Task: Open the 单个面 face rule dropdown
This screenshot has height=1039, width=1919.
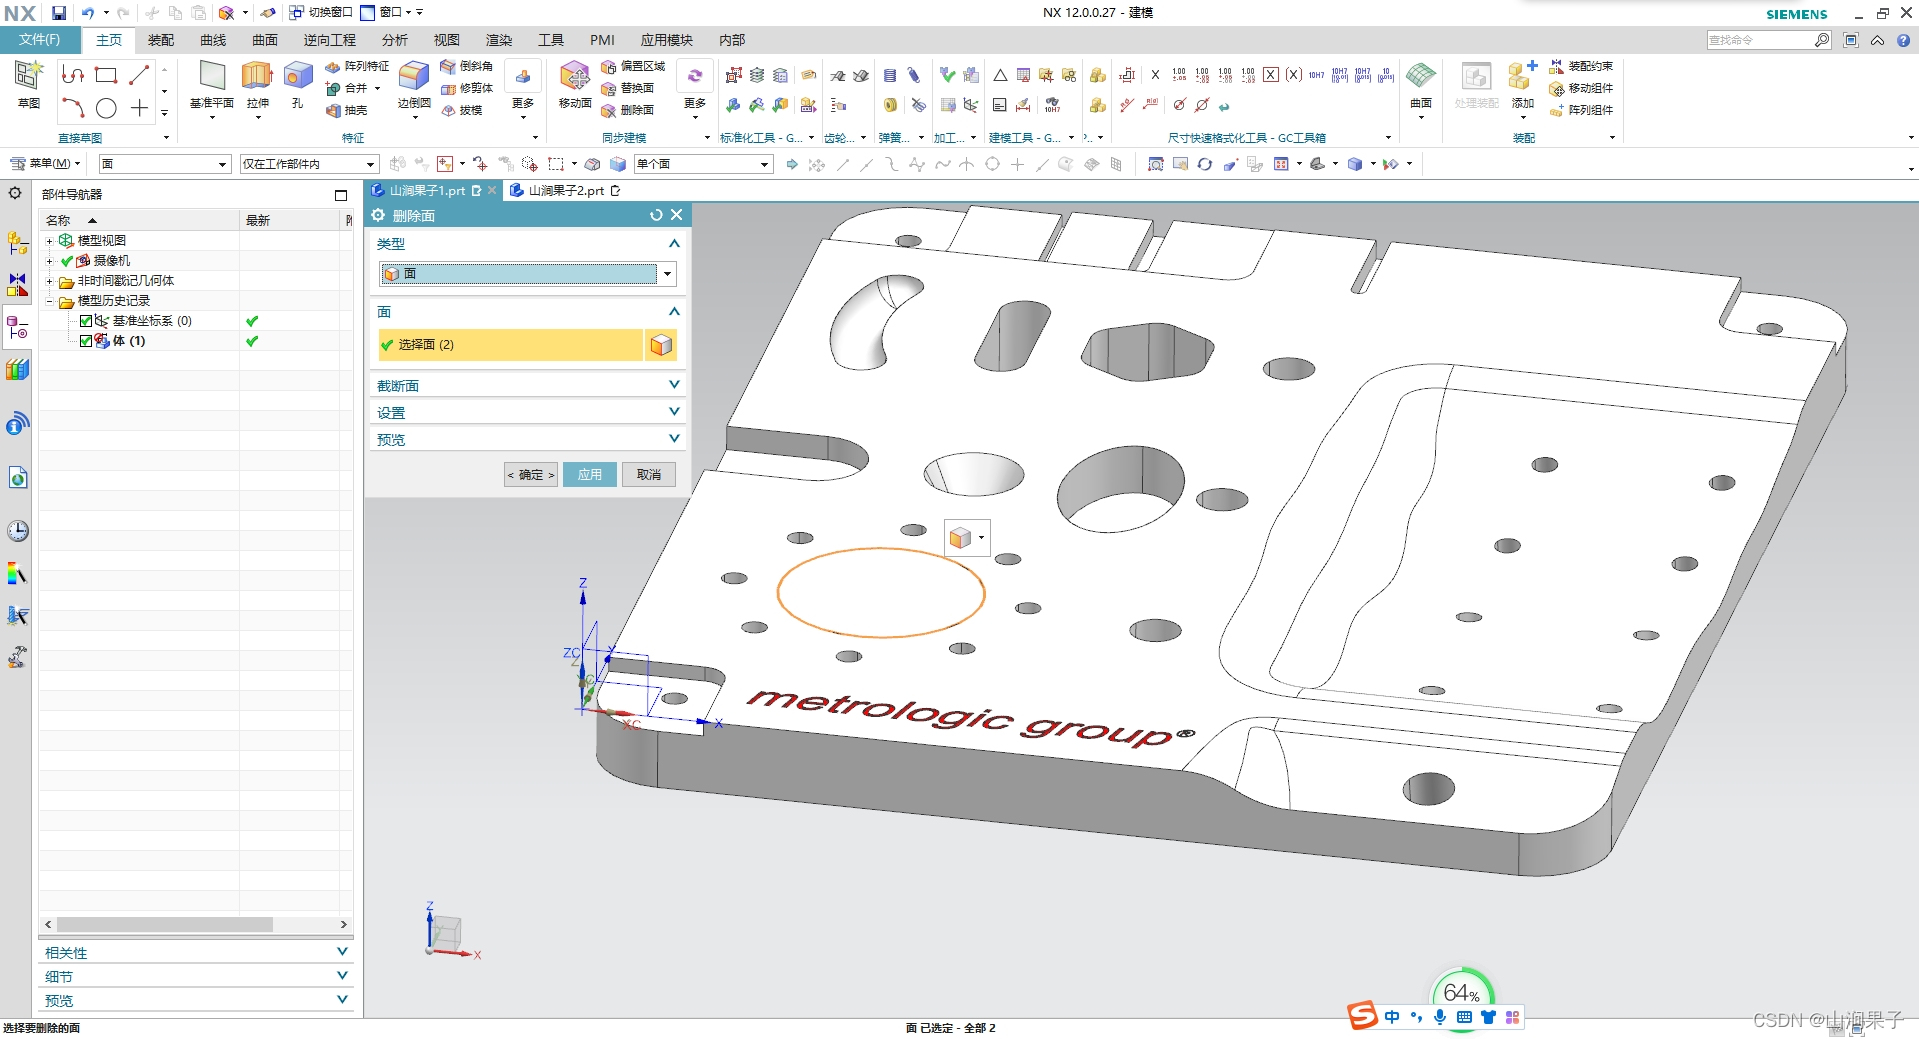Action: click(704, 164)
